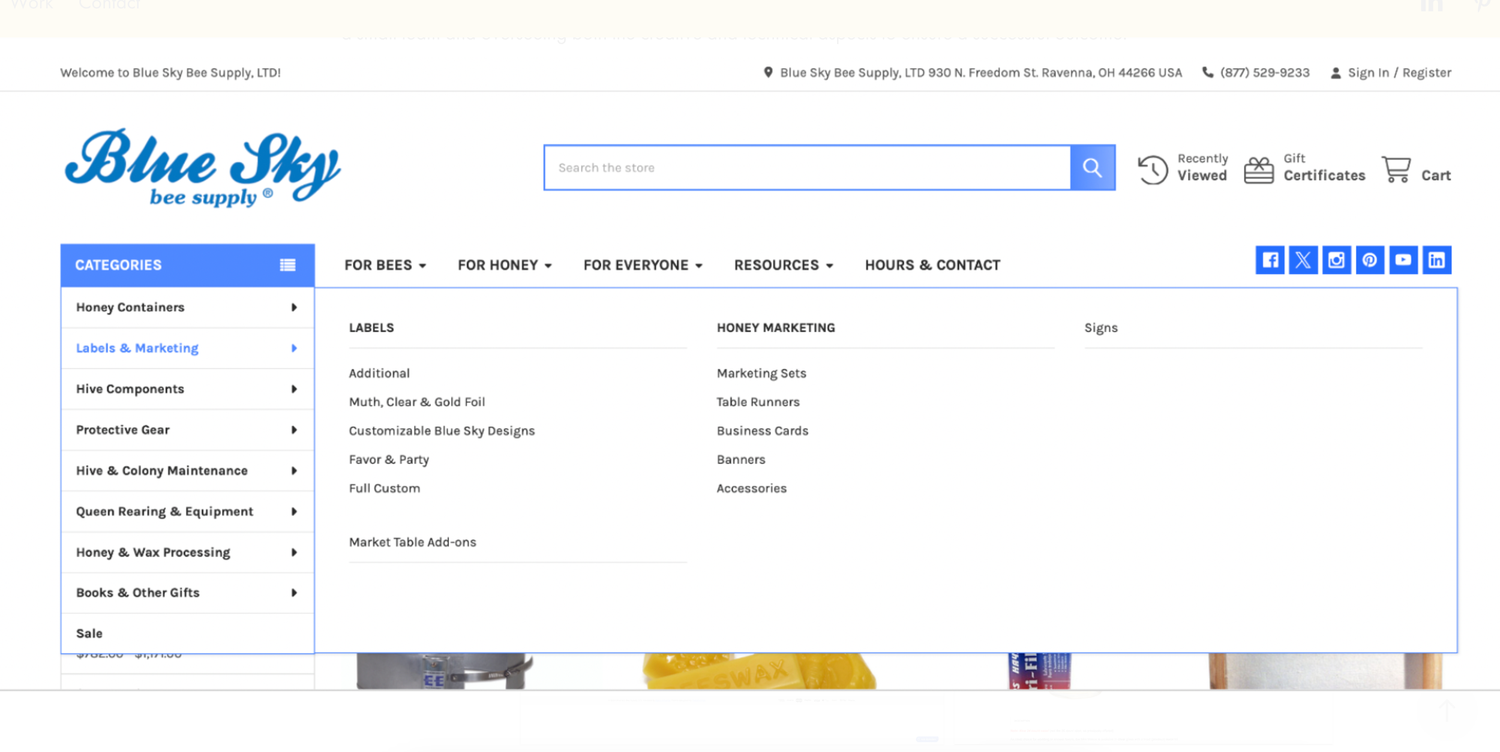Open the Instagram social icon
This screenshot has height=752, width=1500.
coord(1336,260)
